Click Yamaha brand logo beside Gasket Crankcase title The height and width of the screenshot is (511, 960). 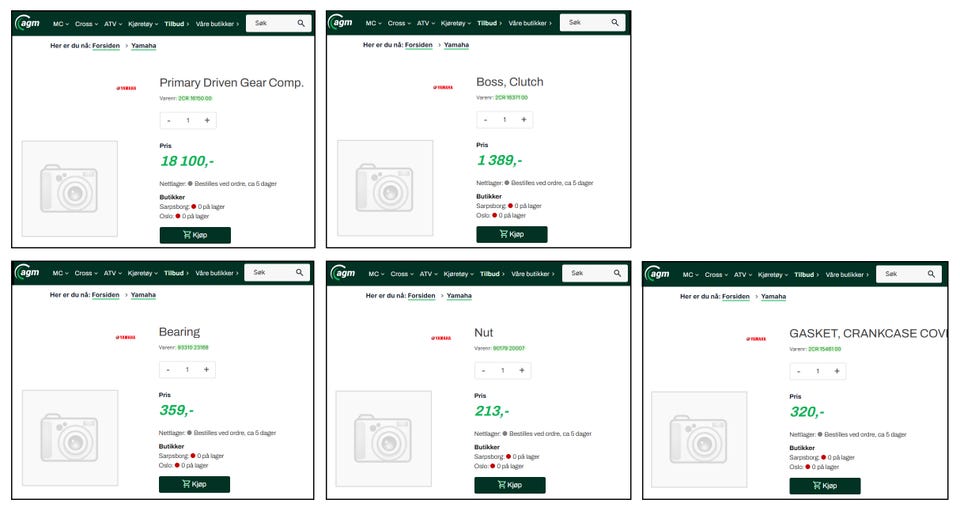756,339
